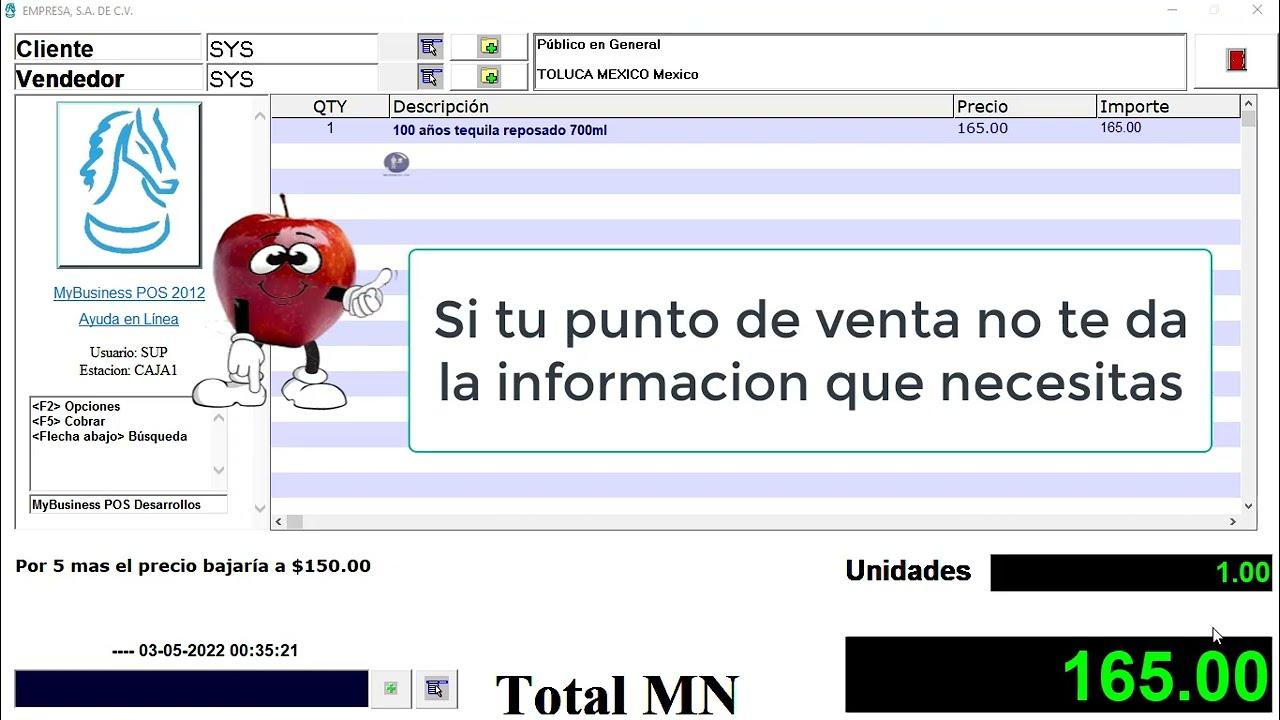Add new vendor with green plus folder icon
The image size is (1280, 720).
(489, 77)
